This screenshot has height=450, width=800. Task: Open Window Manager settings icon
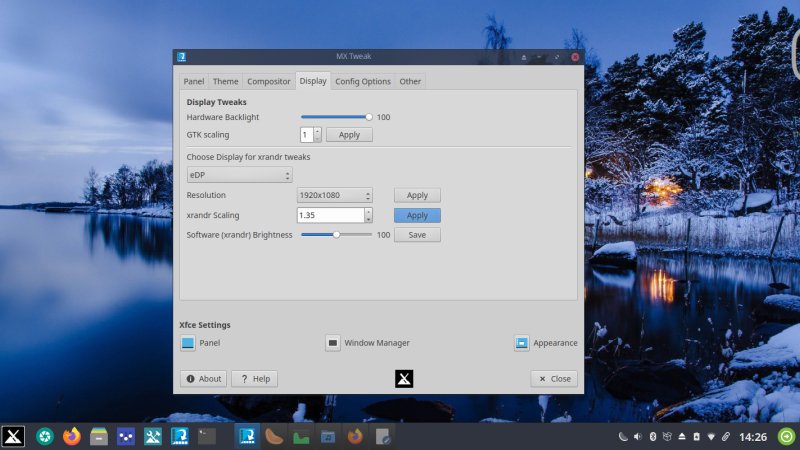point(333,343)
